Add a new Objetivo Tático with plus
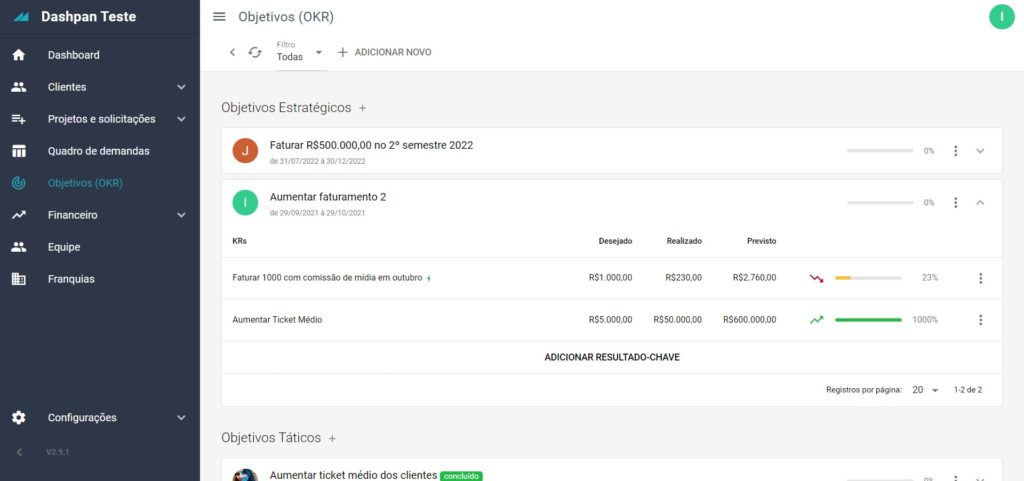The width and height of the screenshot is (1024, 481). pyautogui.click(x=332, y=438)
